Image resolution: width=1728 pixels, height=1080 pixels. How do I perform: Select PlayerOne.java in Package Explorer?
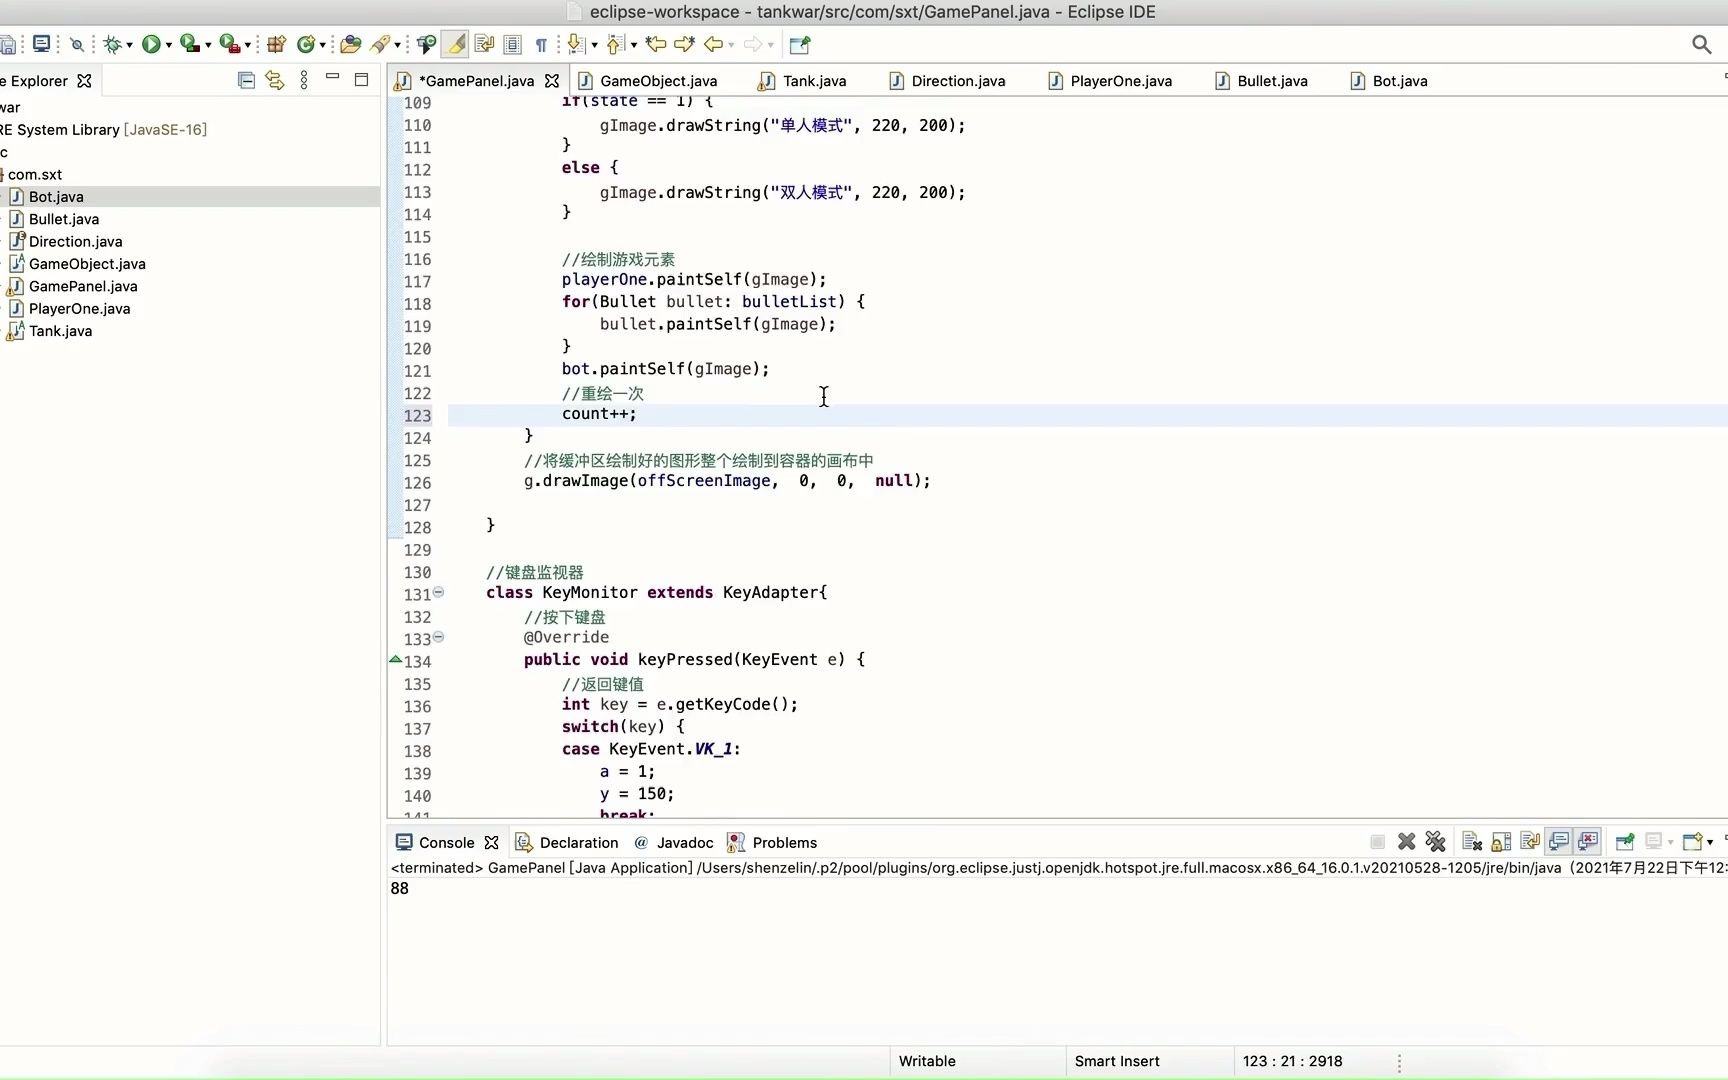79,308
